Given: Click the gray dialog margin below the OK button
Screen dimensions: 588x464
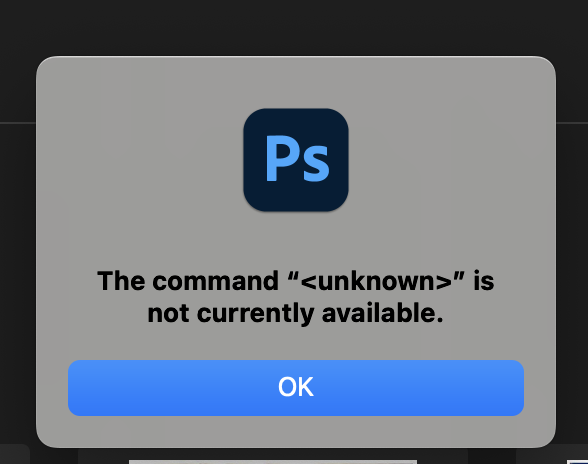Looking at the screenshot, I should coord(296,431).
